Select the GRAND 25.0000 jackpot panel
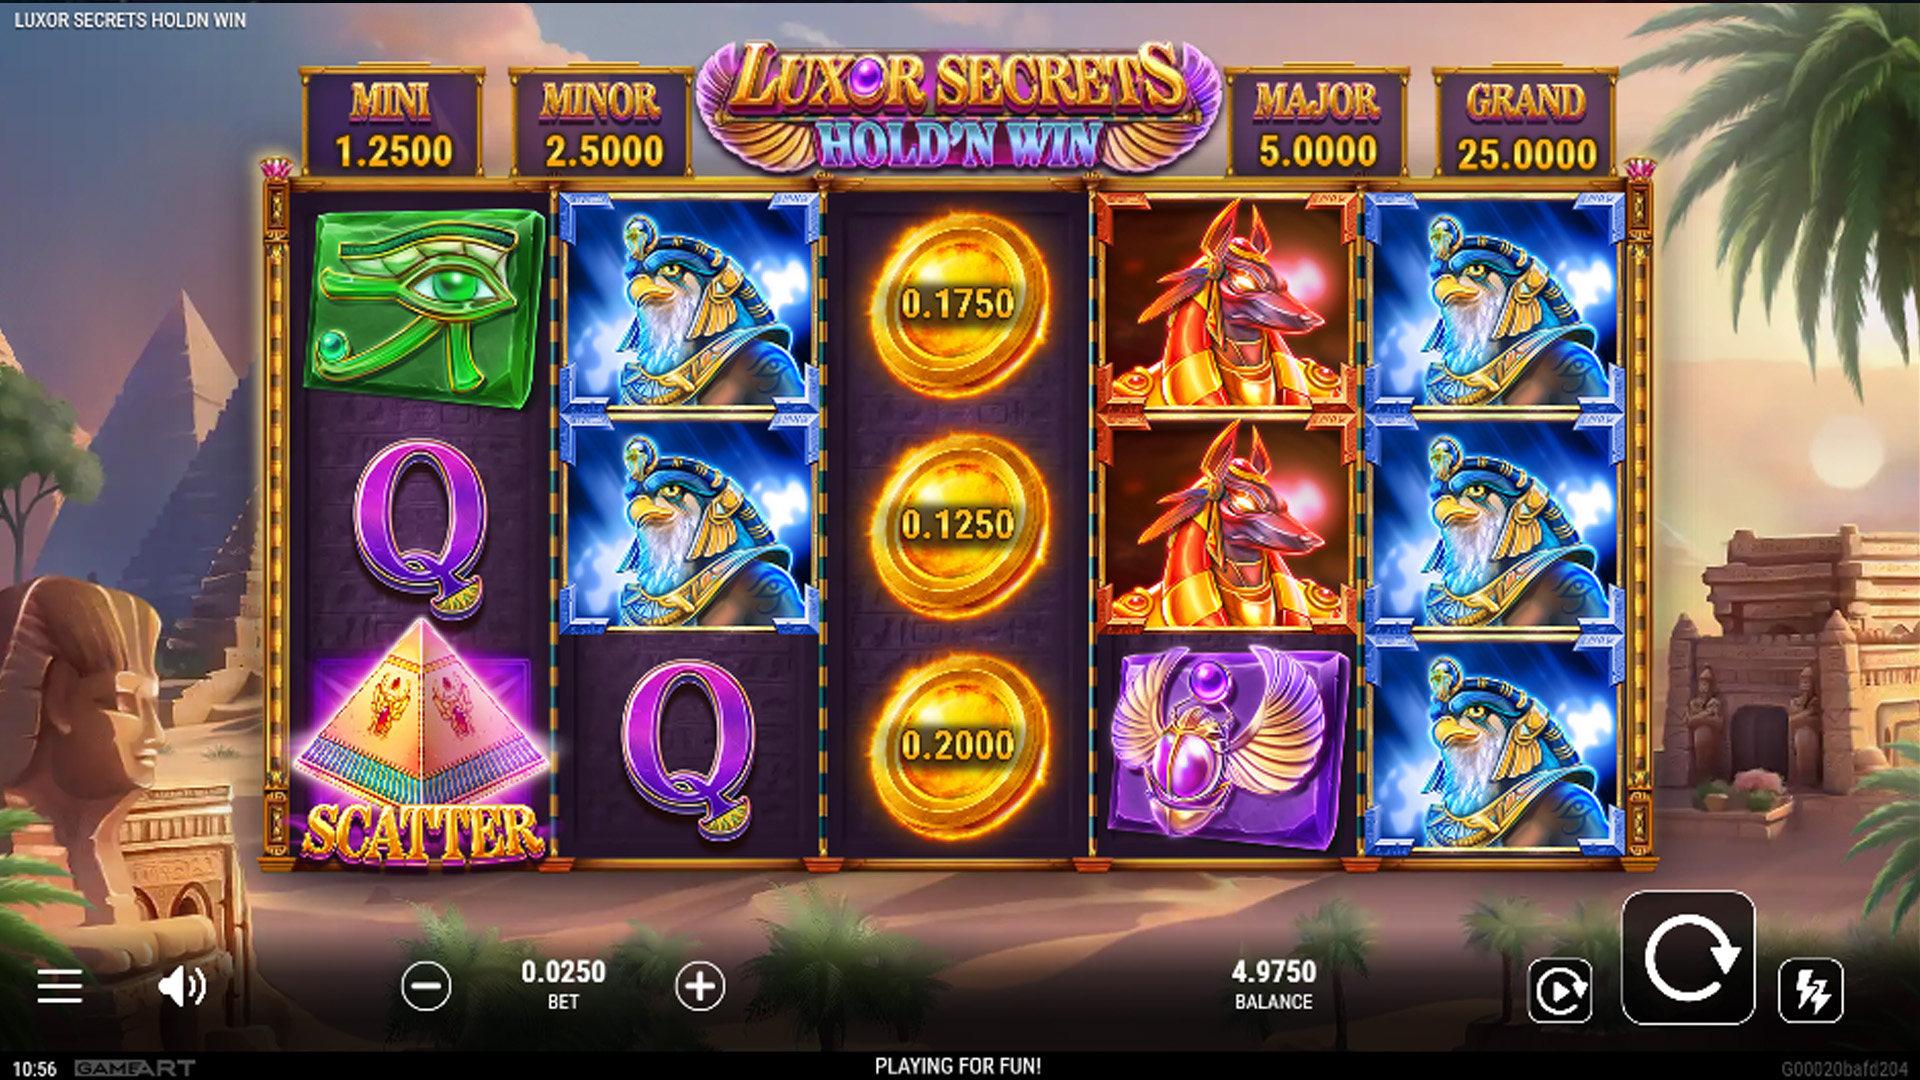Viewport: 1920px width, 1080px height. 1526,124
